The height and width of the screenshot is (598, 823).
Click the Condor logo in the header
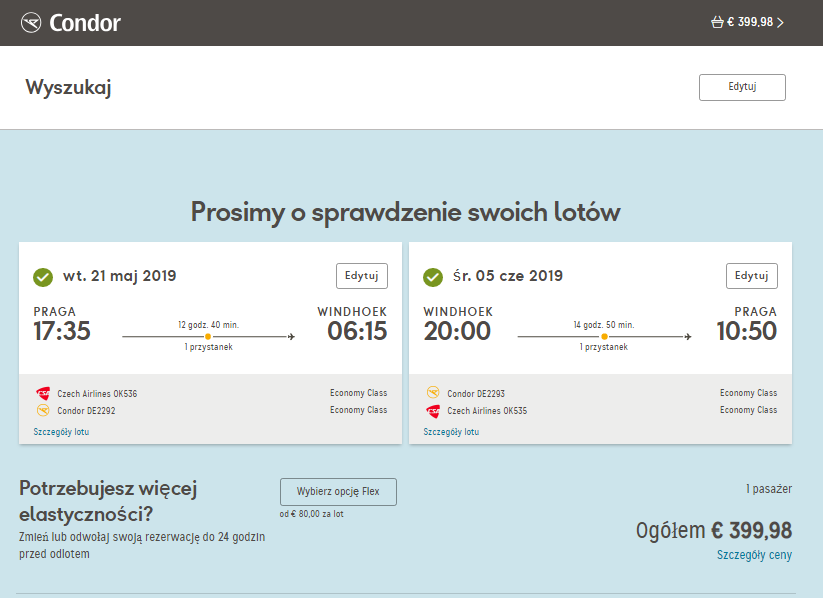pos(70,23)
